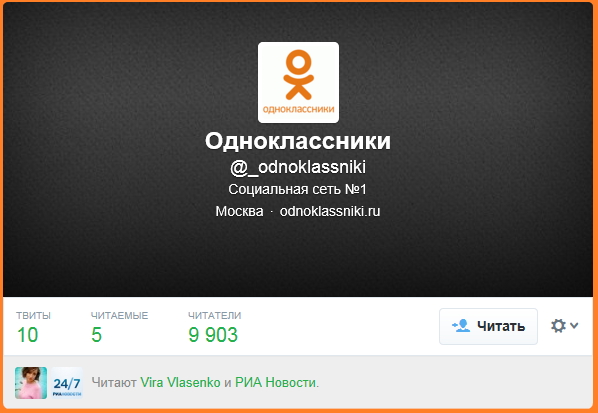Click the dark header banner background

pyautogui.click(x=114, y=153)
